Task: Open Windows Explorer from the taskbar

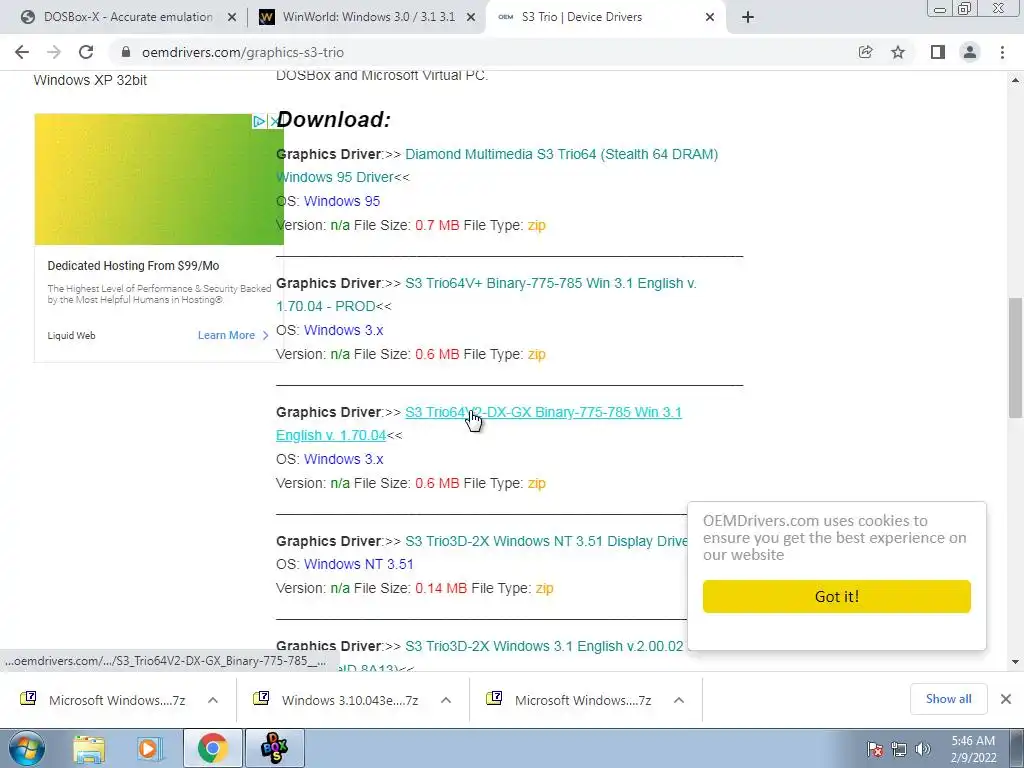Action: click(89, 748)
